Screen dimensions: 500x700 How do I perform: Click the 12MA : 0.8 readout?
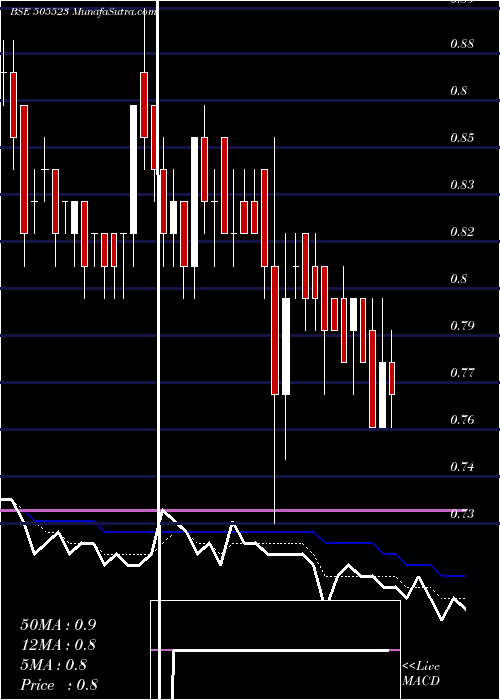tap(58, 645)
